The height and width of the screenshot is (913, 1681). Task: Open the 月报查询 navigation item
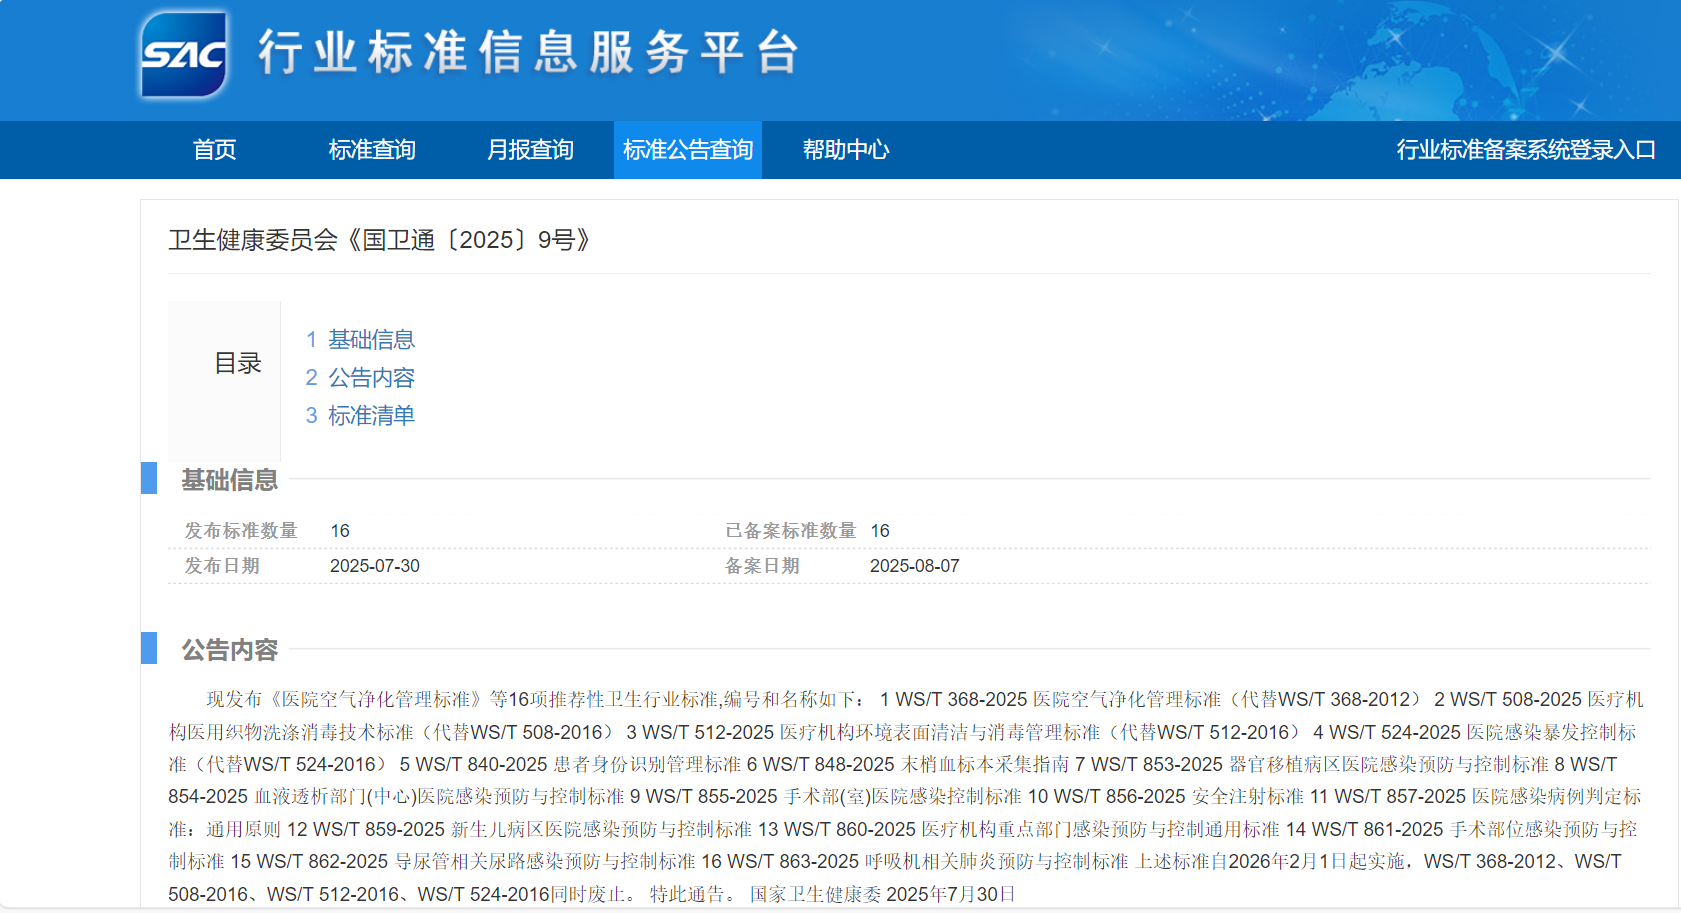pyautogui.click(x=530, y=150)
